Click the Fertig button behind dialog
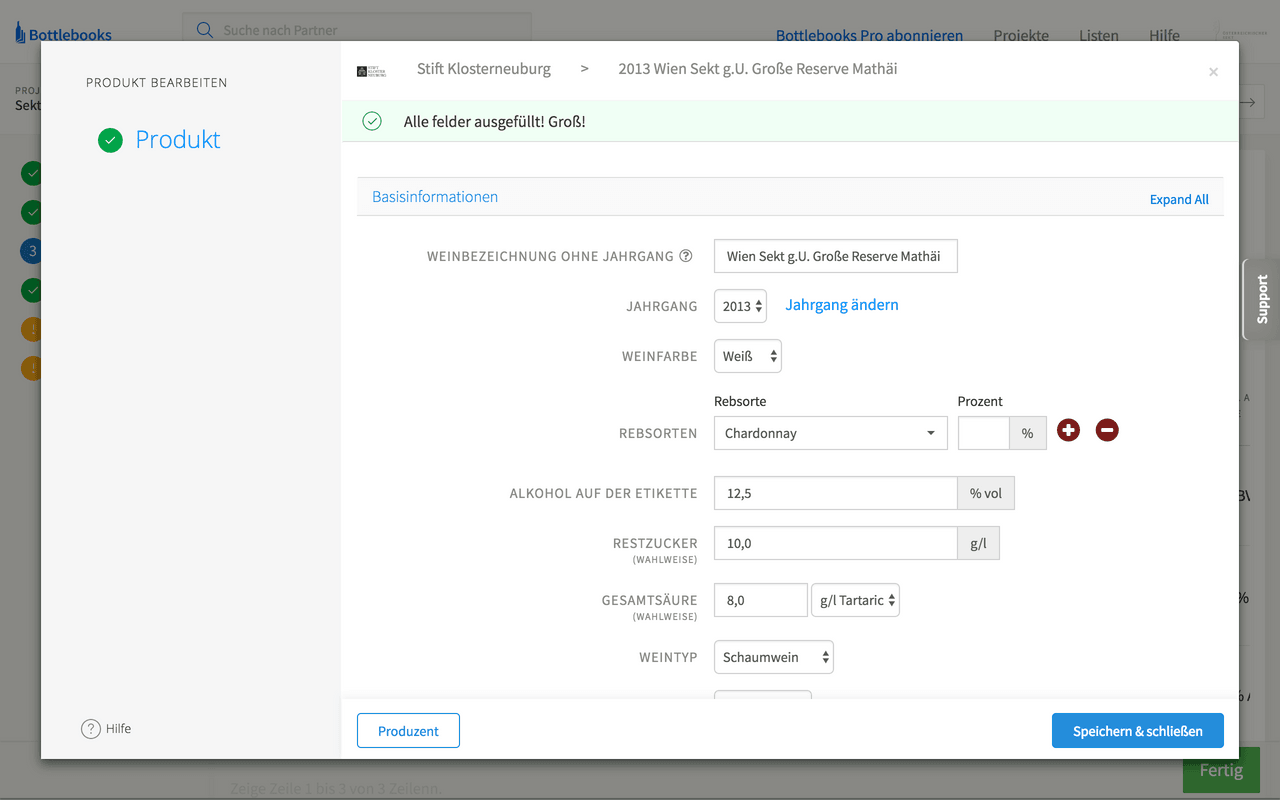Image resolution: width=1280 pixels, height=800 pixels. [x=1221, y=770]
